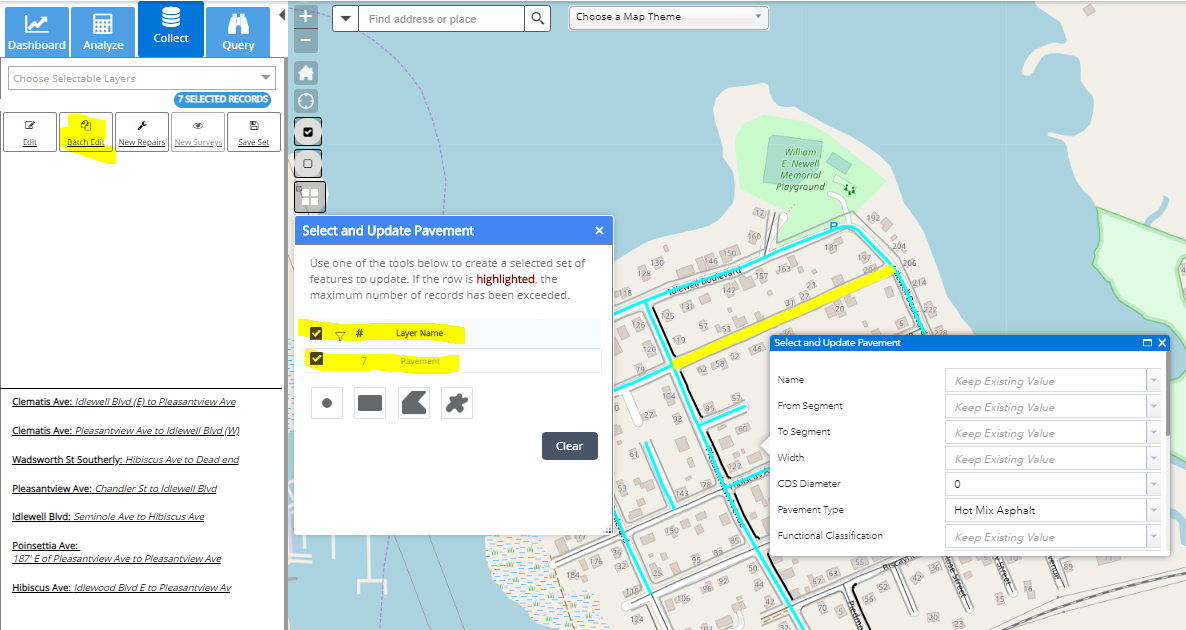Click the Batch Edit tool
This screenshot has height=630, width=1186.
click(x=85, y=132)
